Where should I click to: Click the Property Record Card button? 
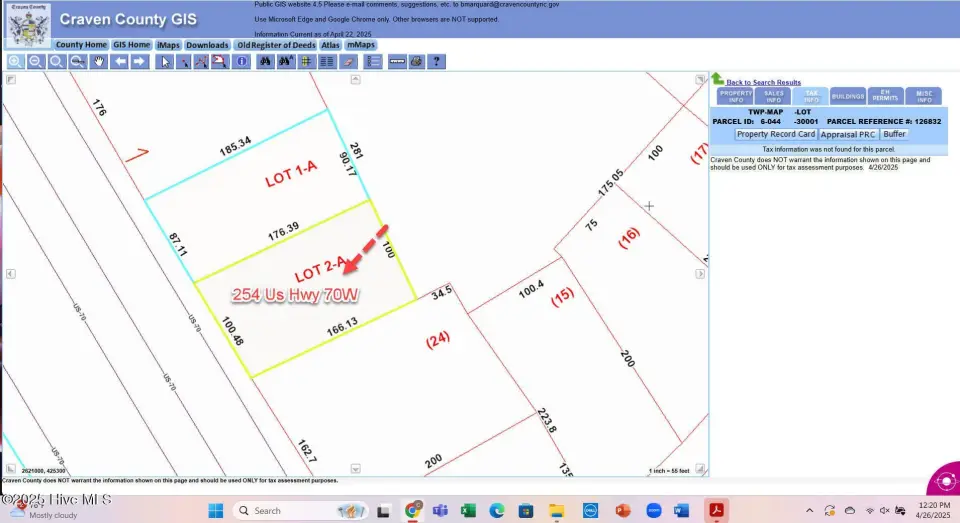tap(775, 134)
